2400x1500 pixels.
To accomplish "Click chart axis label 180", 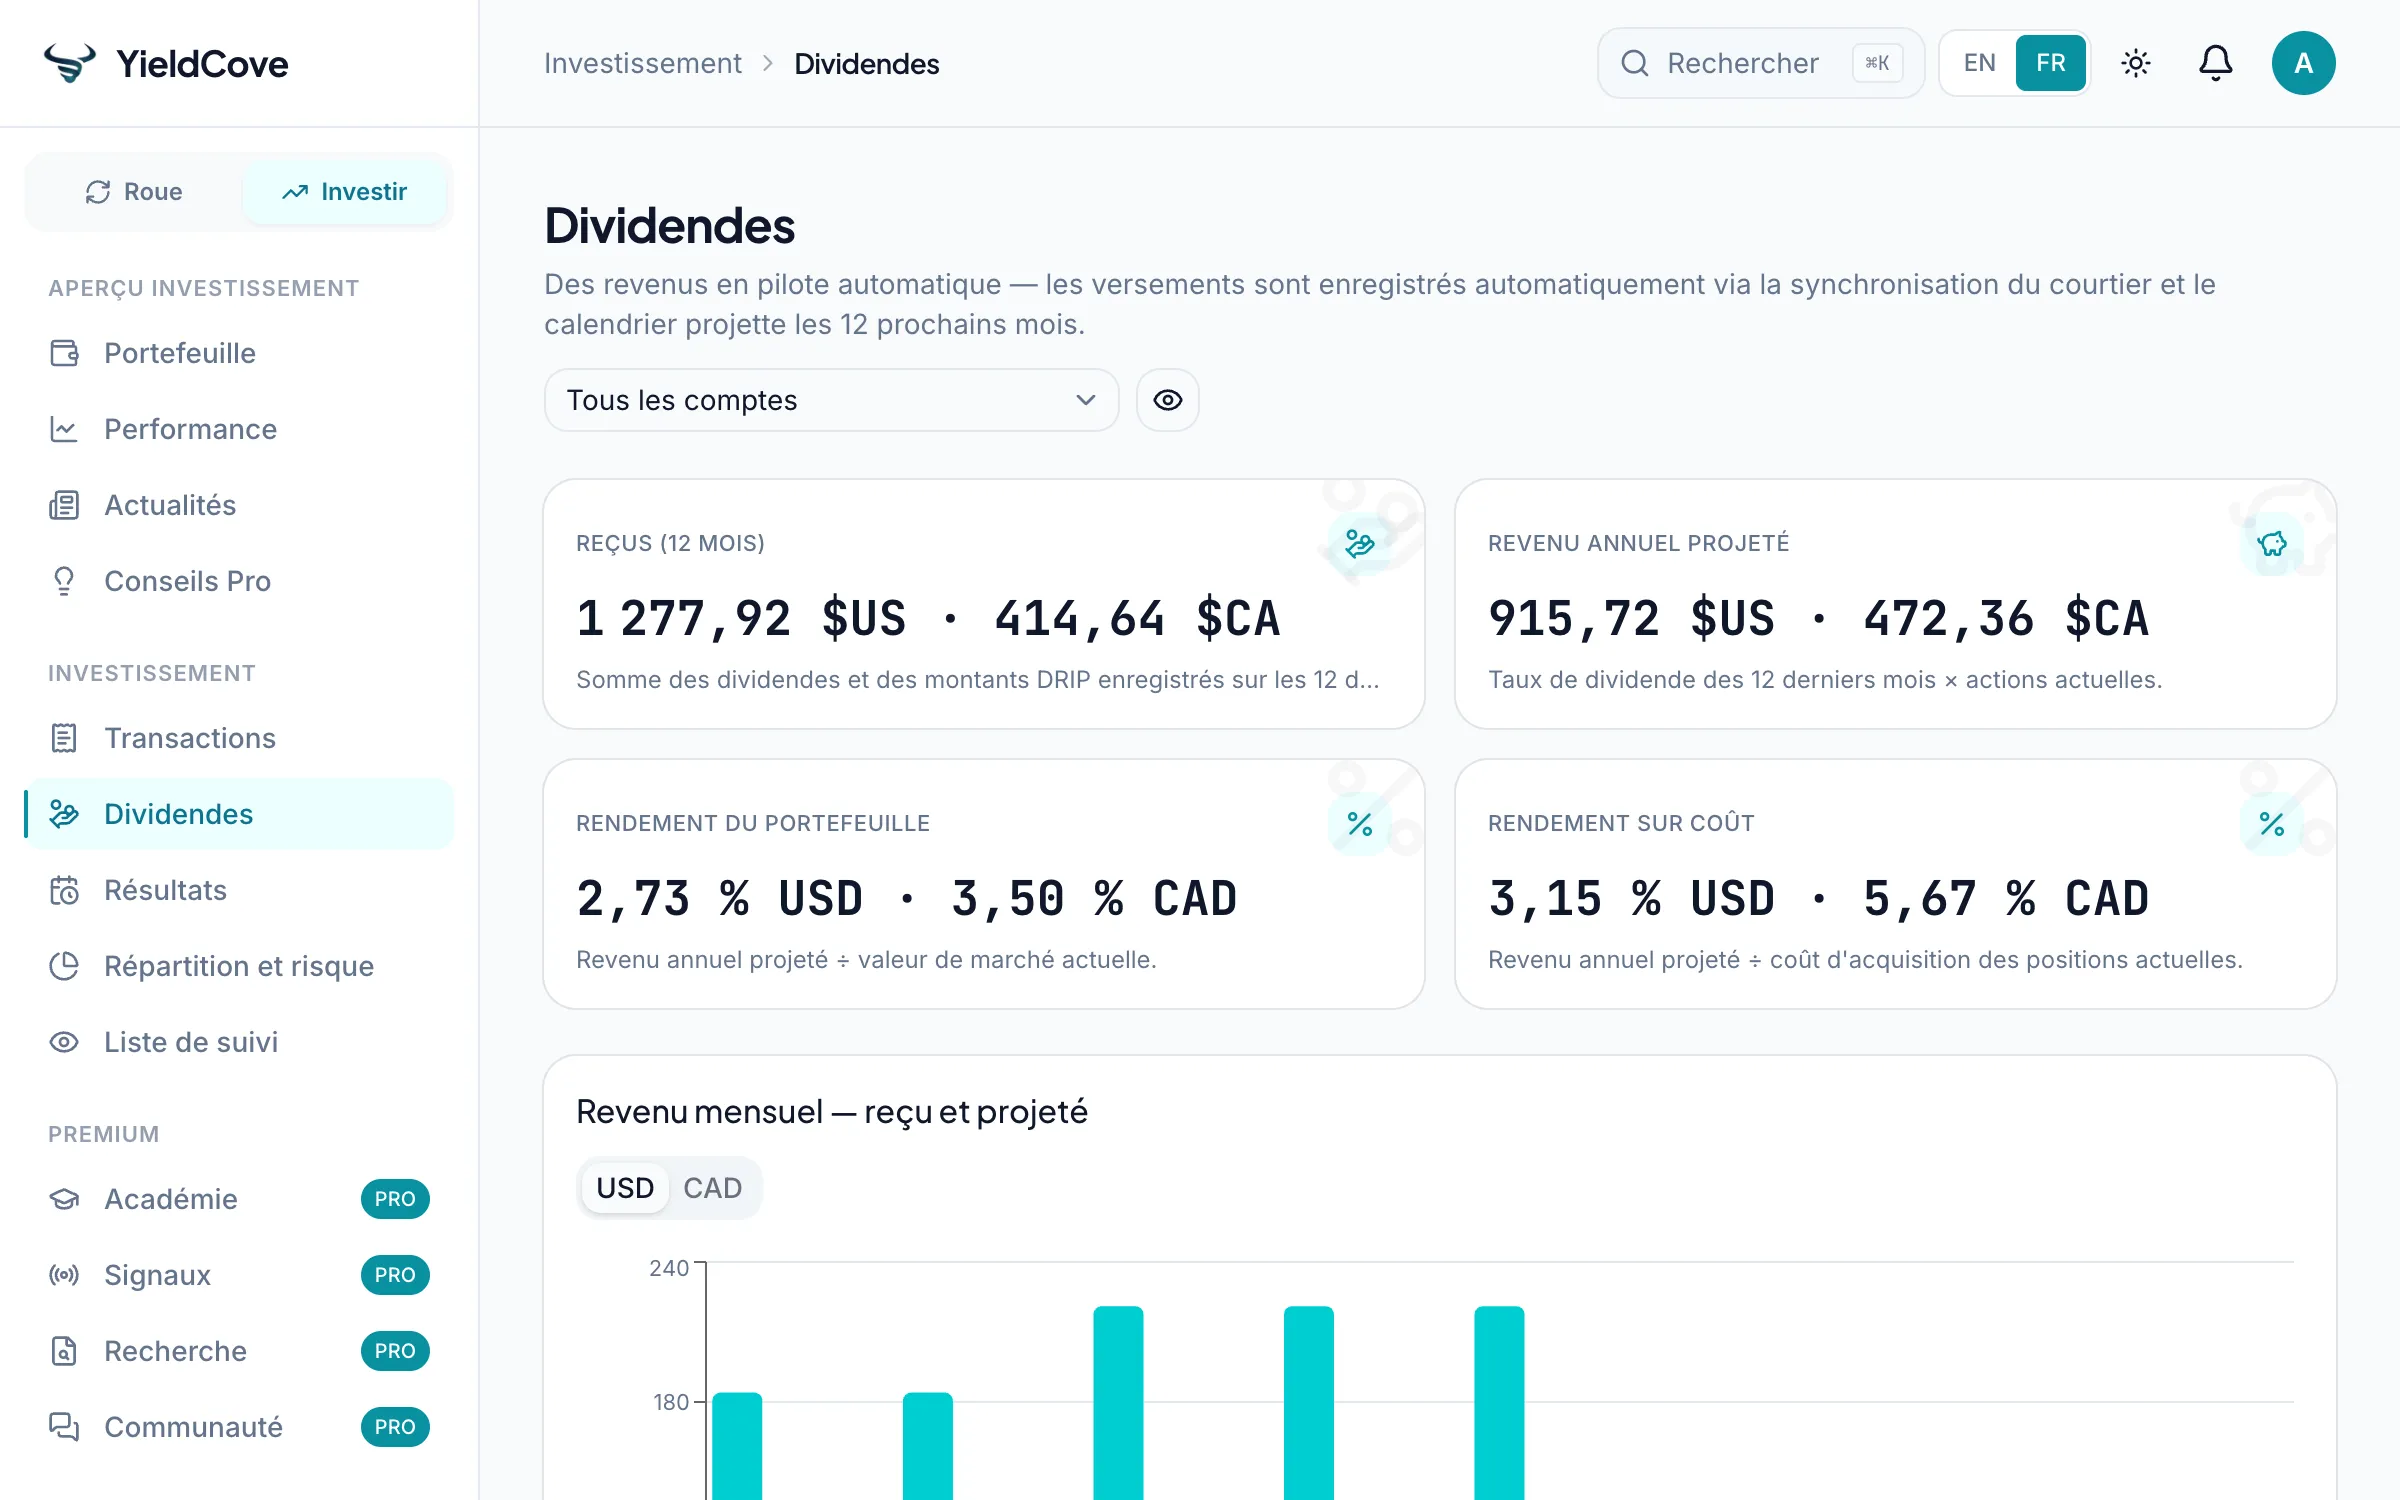I will tap(671, 1402).
